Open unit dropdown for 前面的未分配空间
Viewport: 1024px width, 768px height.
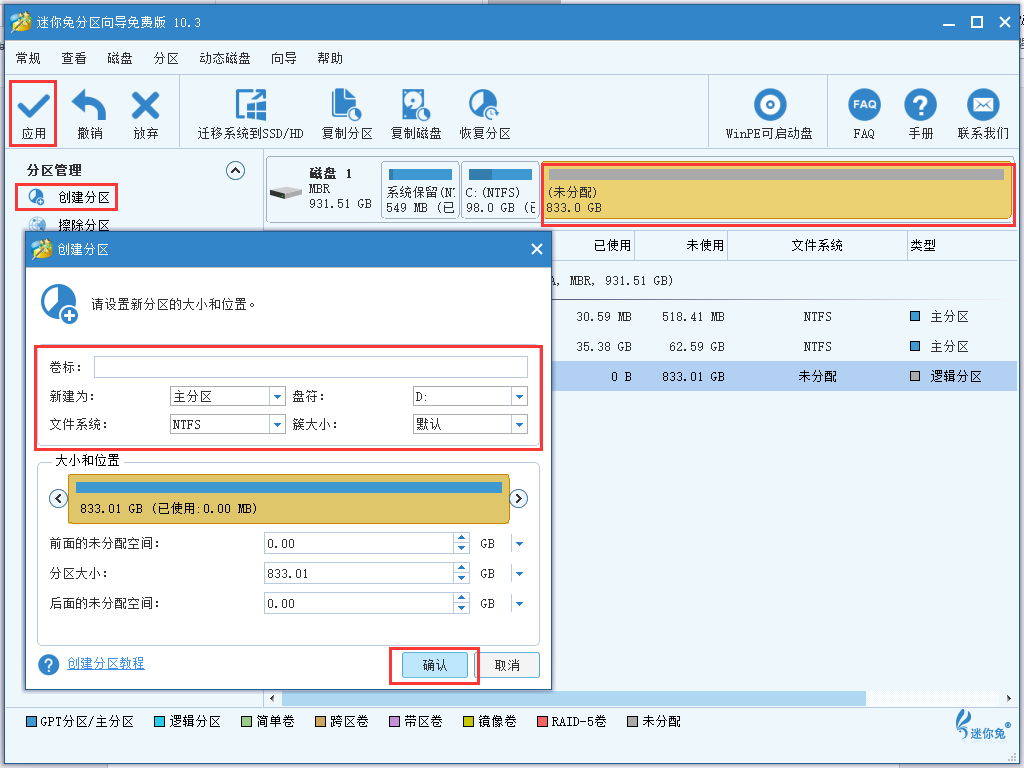[x=519, y=543]
